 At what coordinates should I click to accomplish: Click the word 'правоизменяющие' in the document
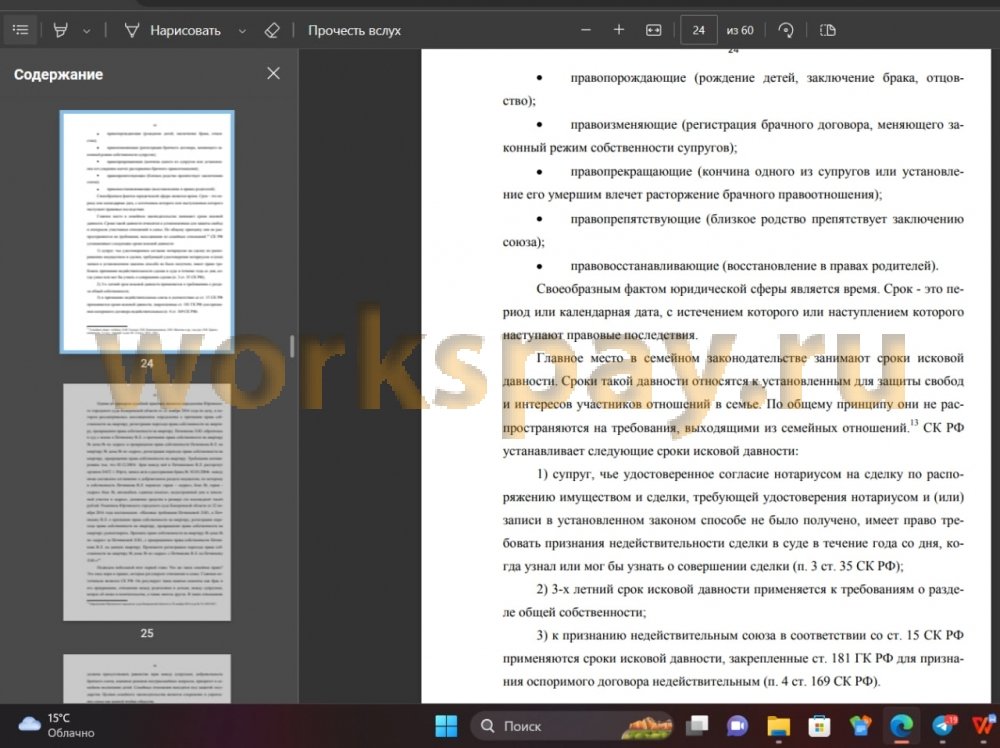click(623, 124)
